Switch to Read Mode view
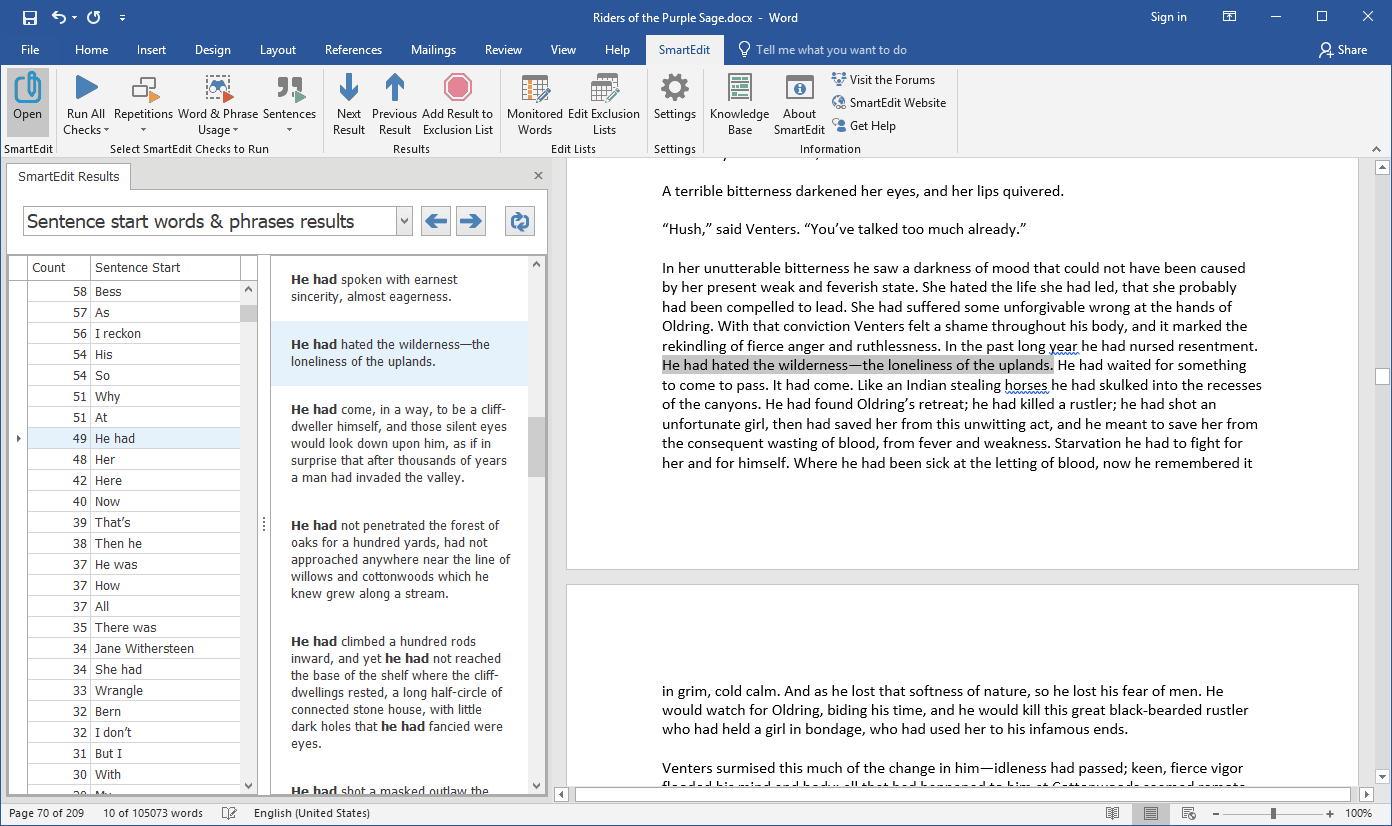Viewport: 1392px width, 826px height. coord(1113,812)
